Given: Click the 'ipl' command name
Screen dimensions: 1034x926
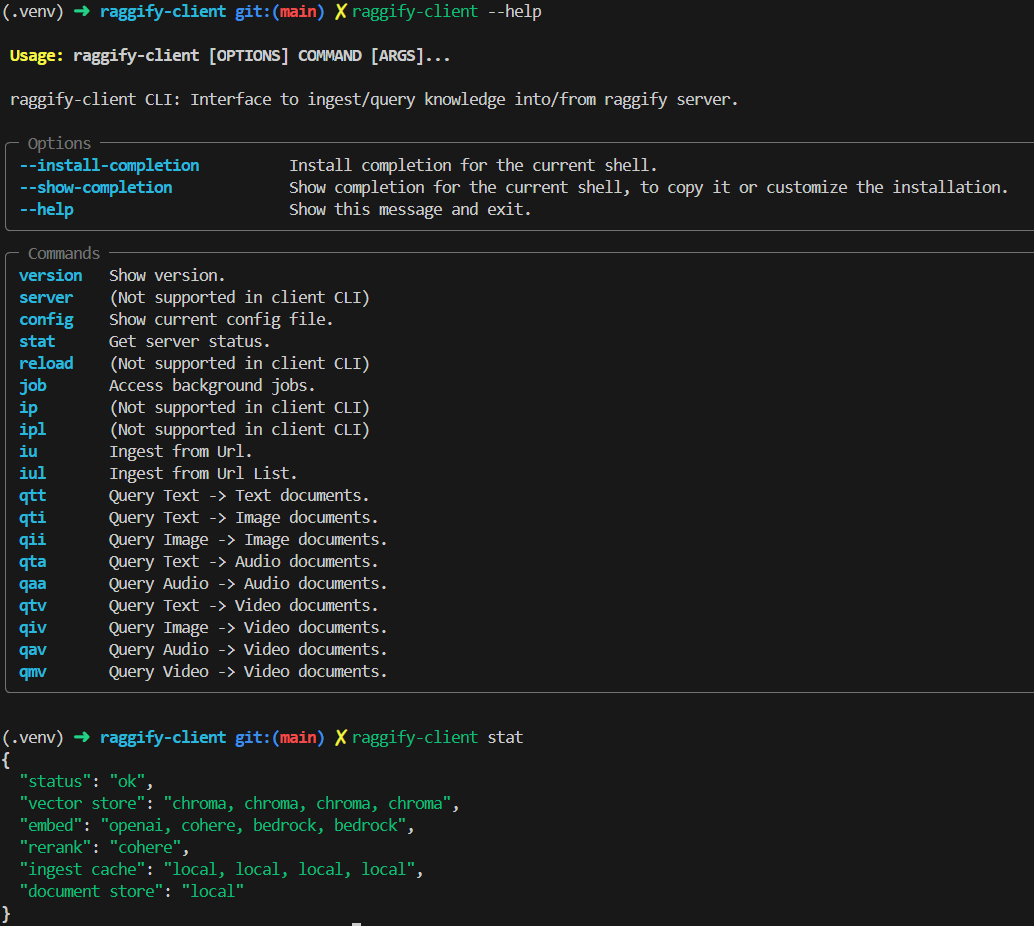Looking at the screenshot, I should coord(33,429).
